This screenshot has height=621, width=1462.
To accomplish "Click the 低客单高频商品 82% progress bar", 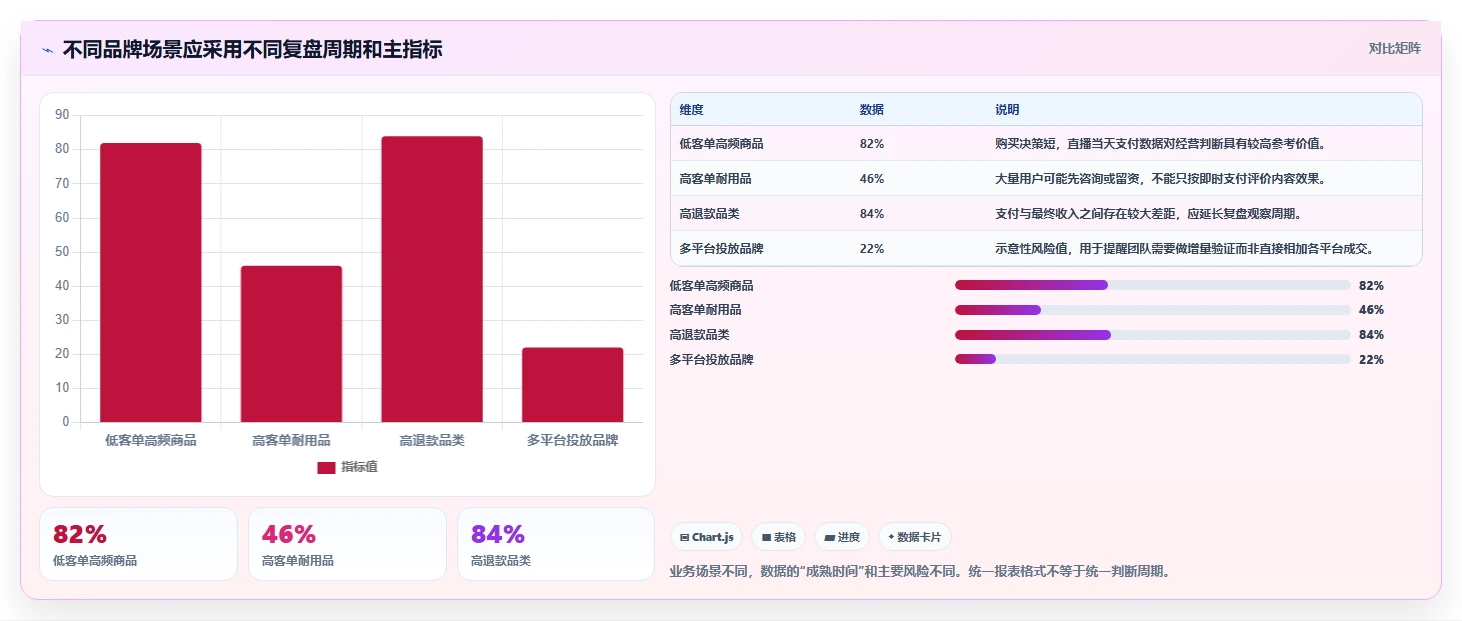I will click(1152, 285).
